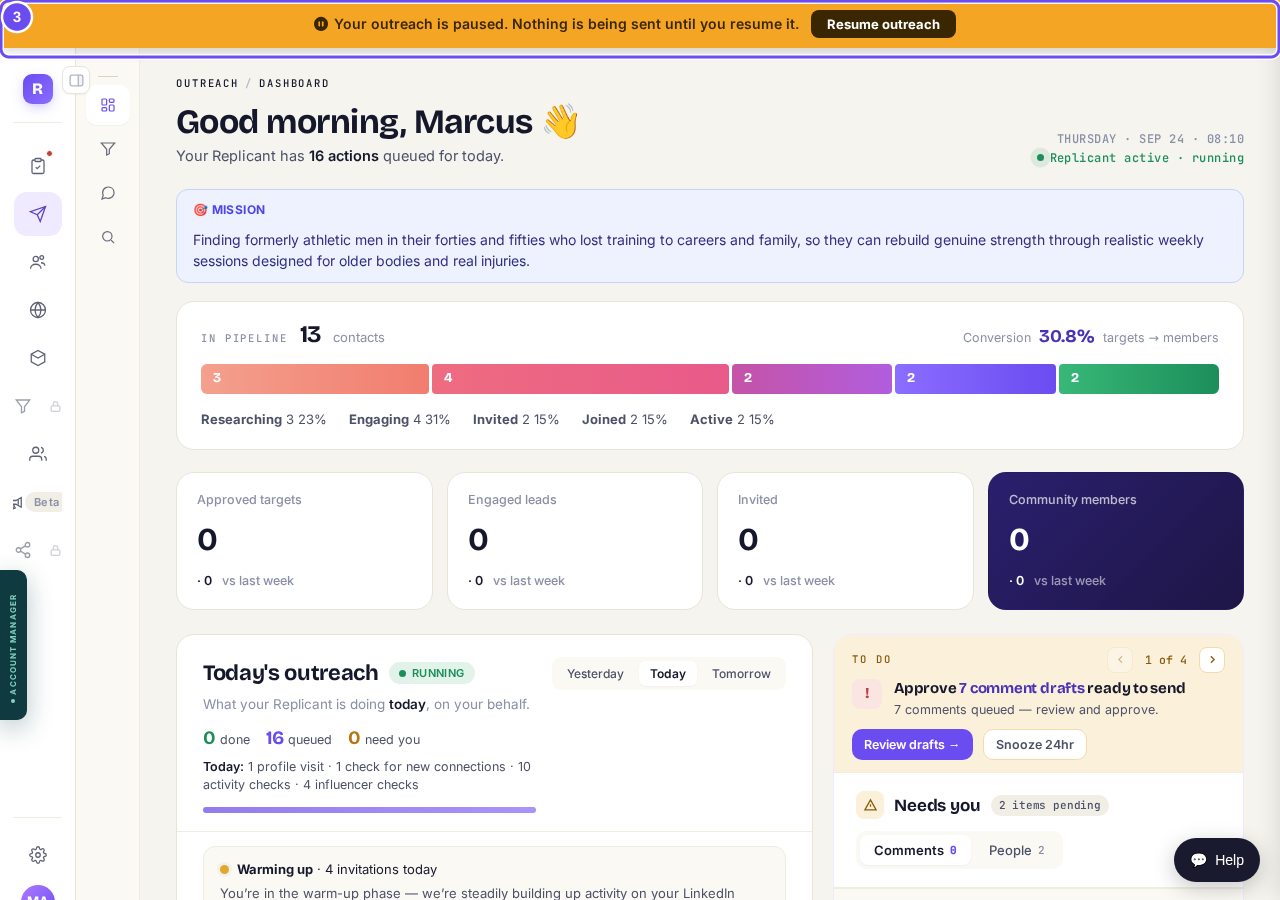Image resolution: width=1280 pixels, height=900 pixels.
Task: Click the purple R logo in the sidebar
Action: [x=38, y=89]
